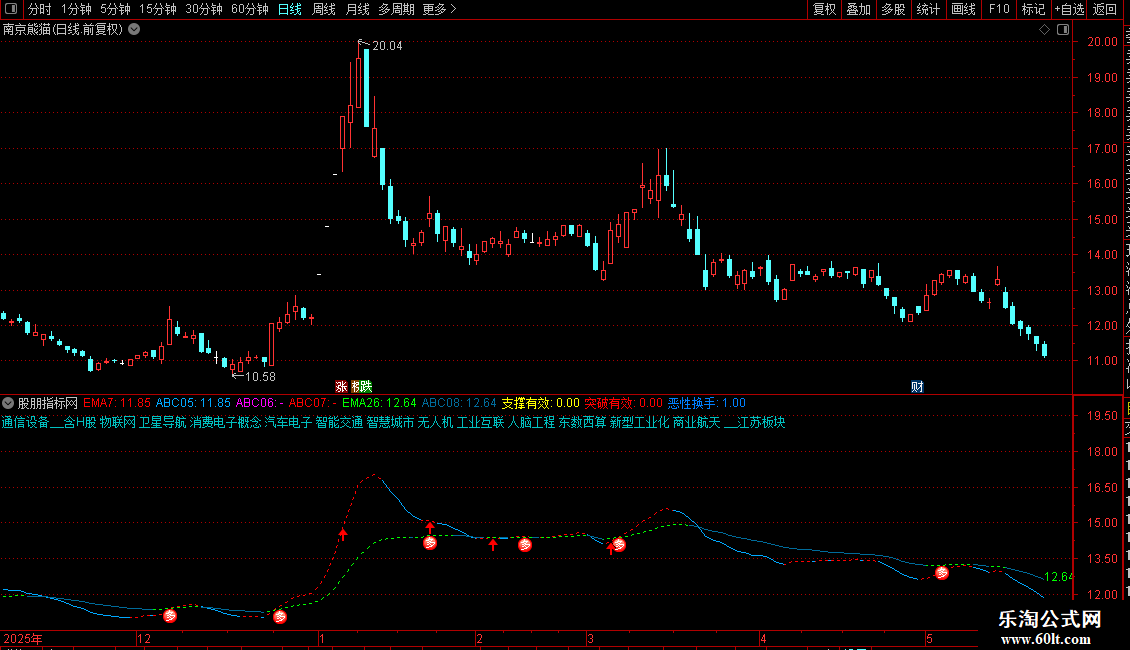The height and width of the screenshot is (650, 1130).
Task: Open the F10 company info
Action: tap(998, 9)
